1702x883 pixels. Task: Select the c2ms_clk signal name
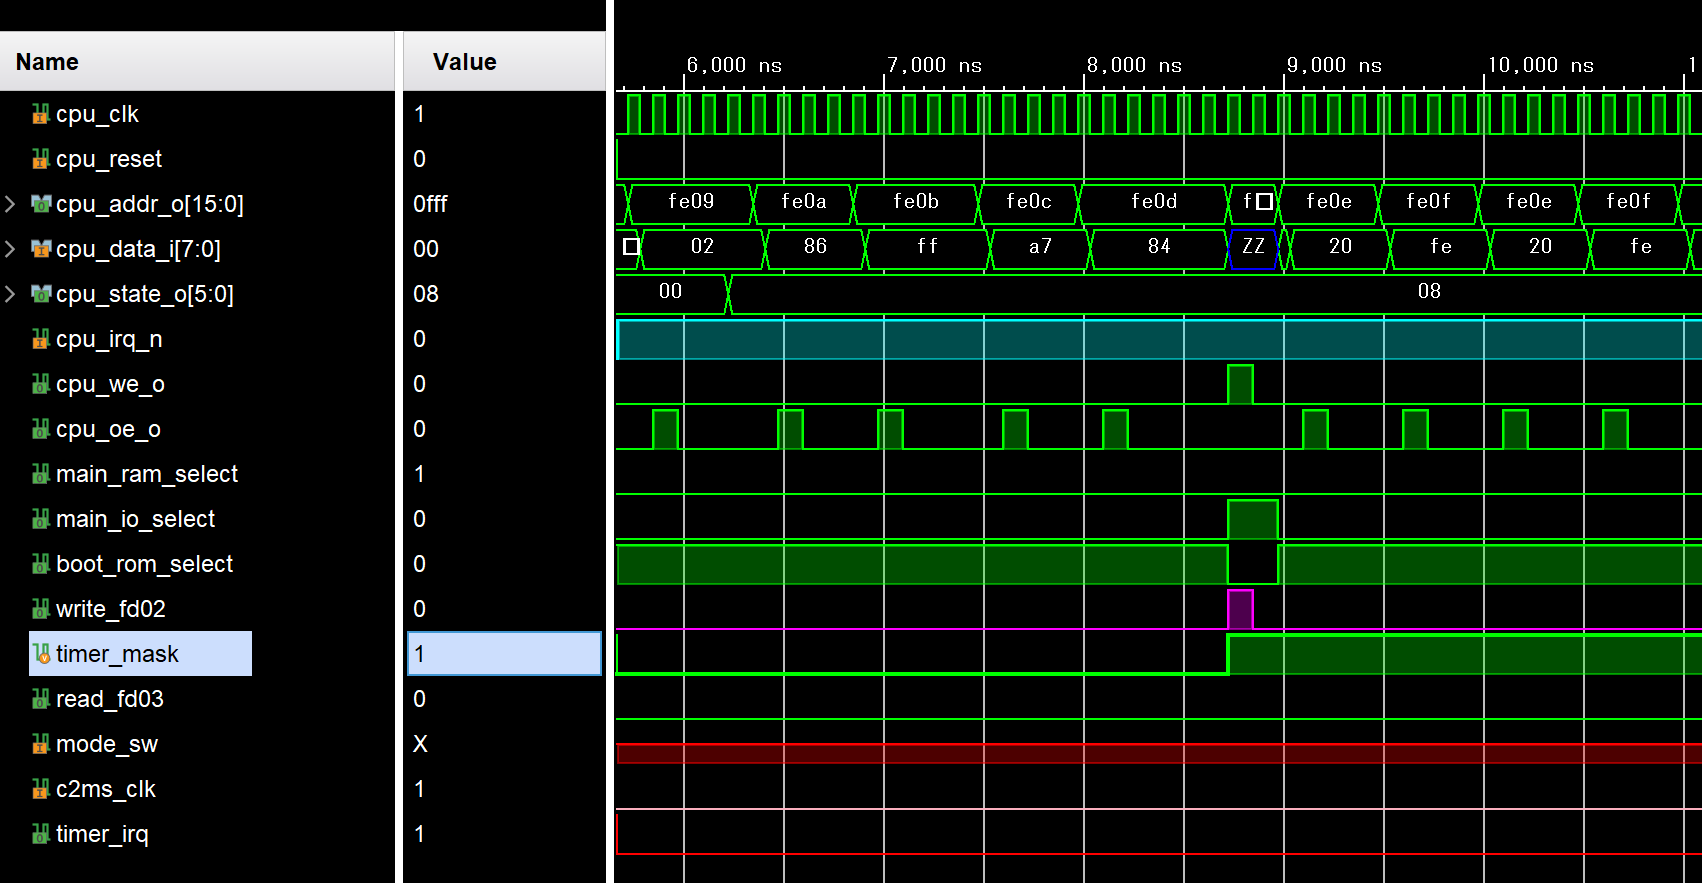pyautogui.click(x=105, y=789)
